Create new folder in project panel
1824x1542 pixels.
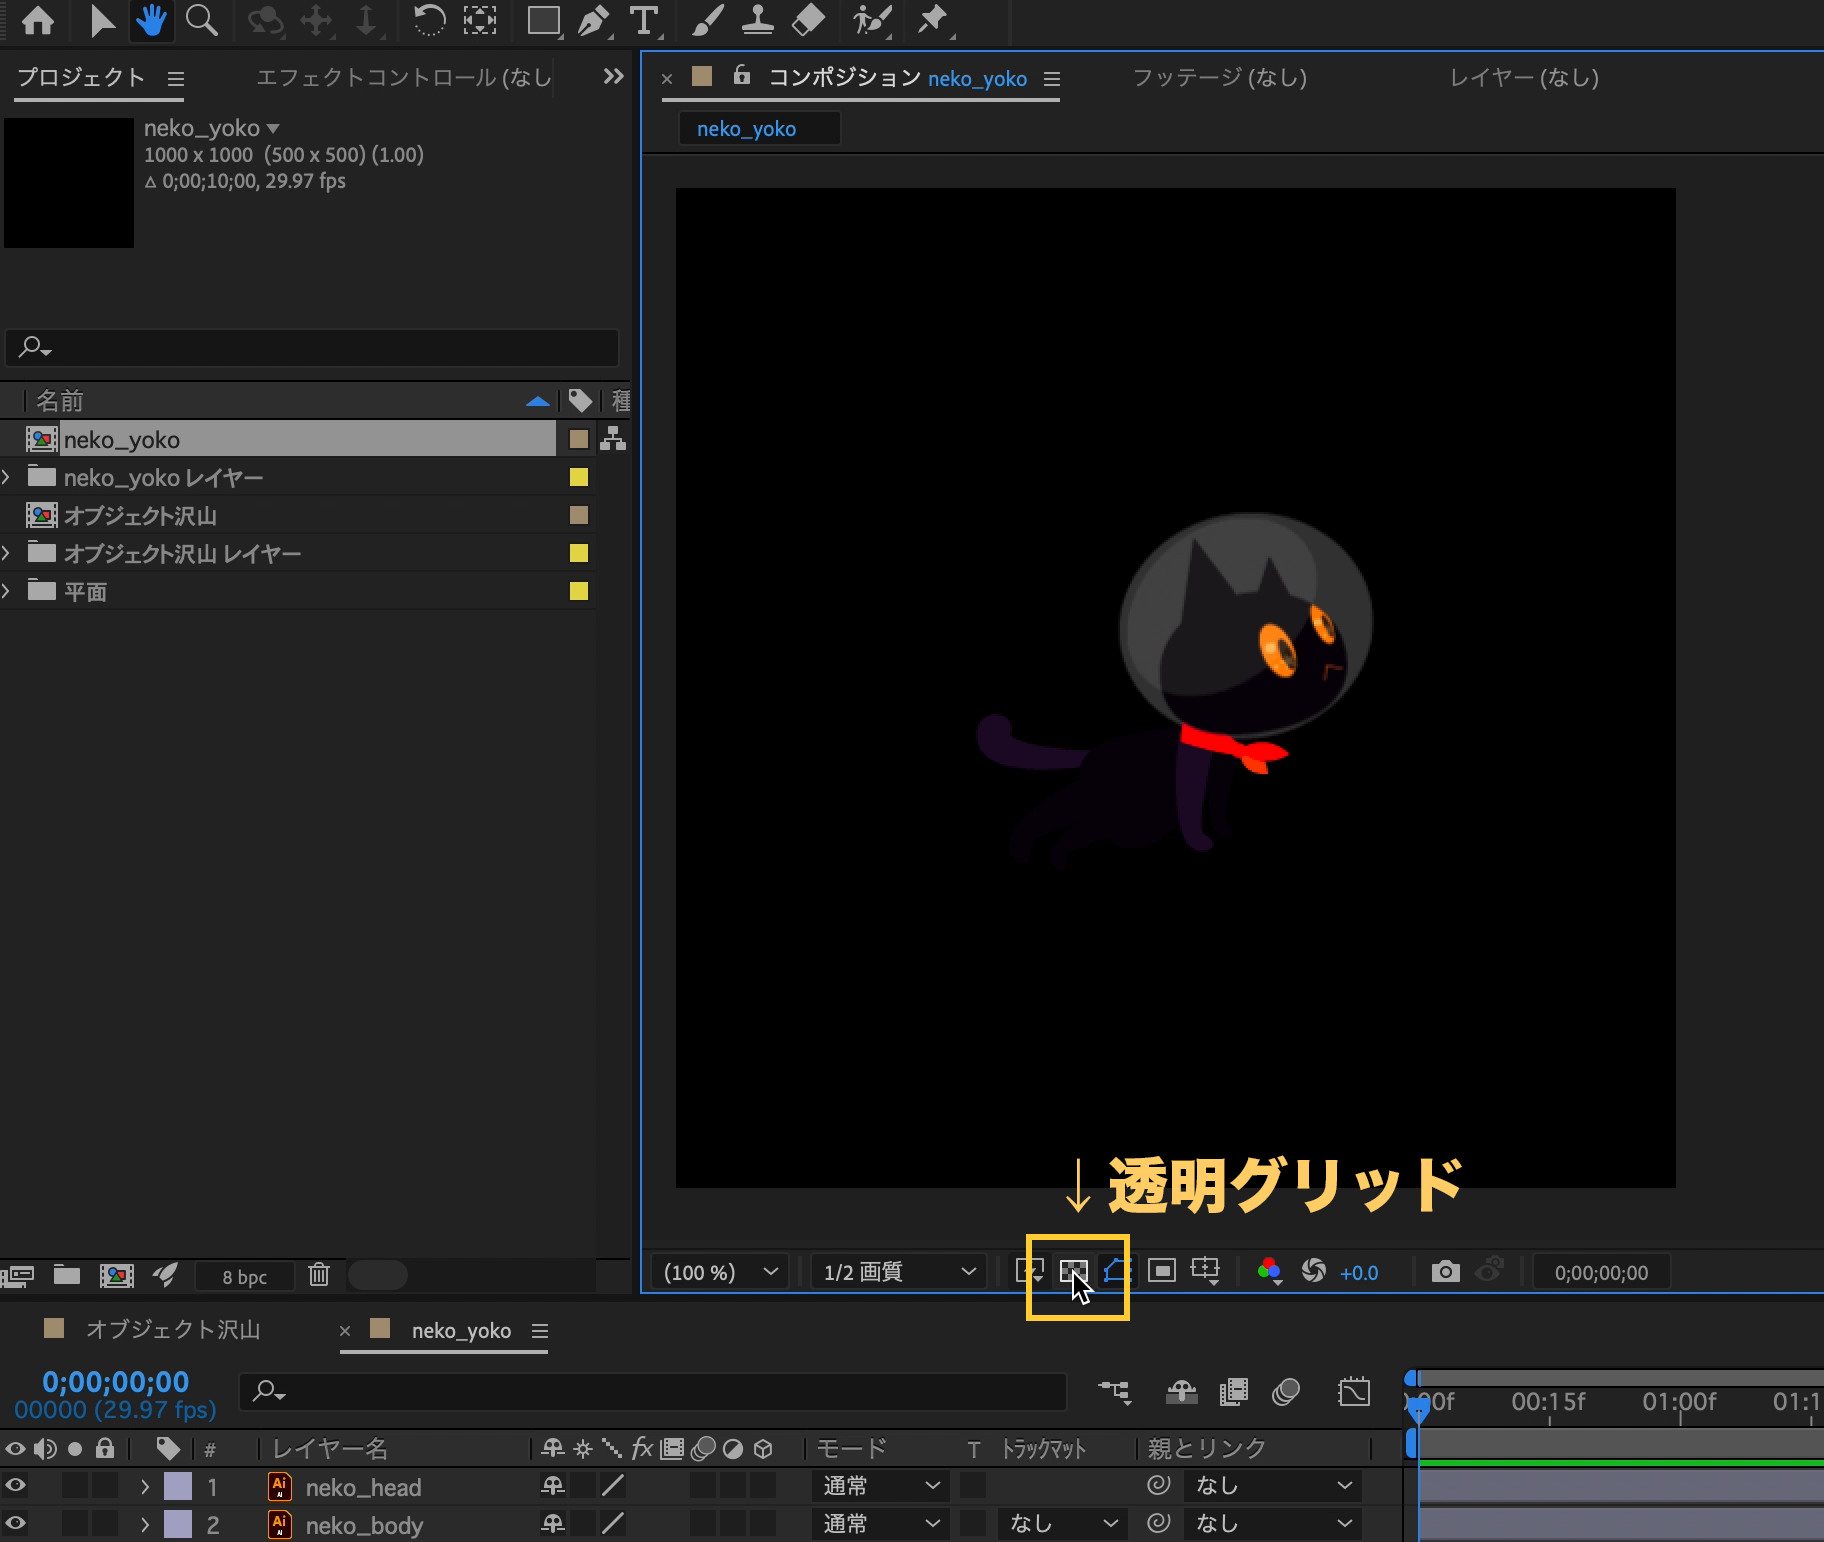(x=67, y=1275)
